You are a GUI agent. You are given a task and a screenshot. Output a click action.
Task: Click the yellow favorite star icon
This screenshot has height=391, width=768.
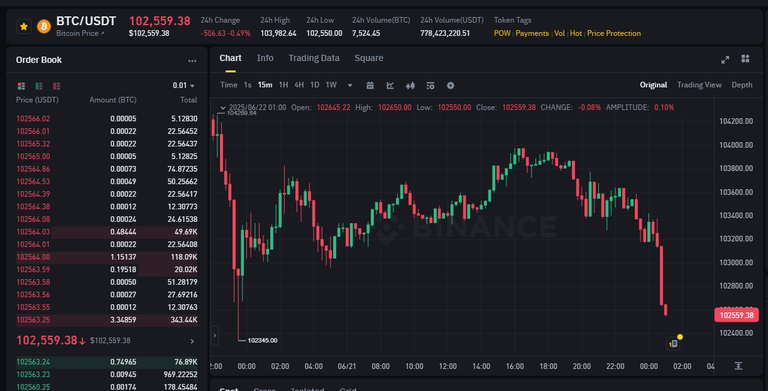[24, 26]
